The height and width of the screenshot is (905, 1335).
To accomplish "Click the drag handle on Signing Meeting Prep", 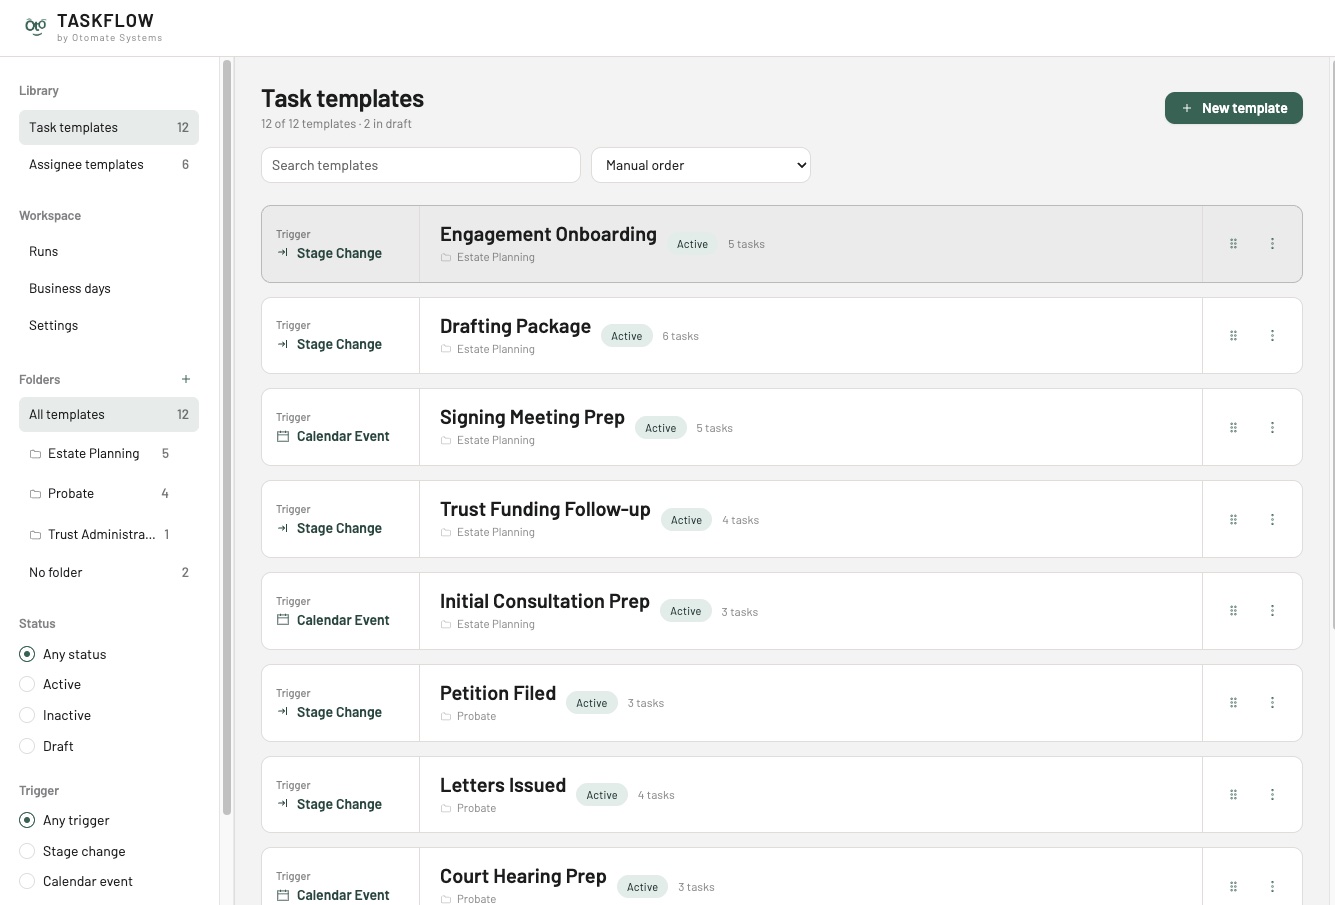I will pyautogui.click(x=1233, y=428).
